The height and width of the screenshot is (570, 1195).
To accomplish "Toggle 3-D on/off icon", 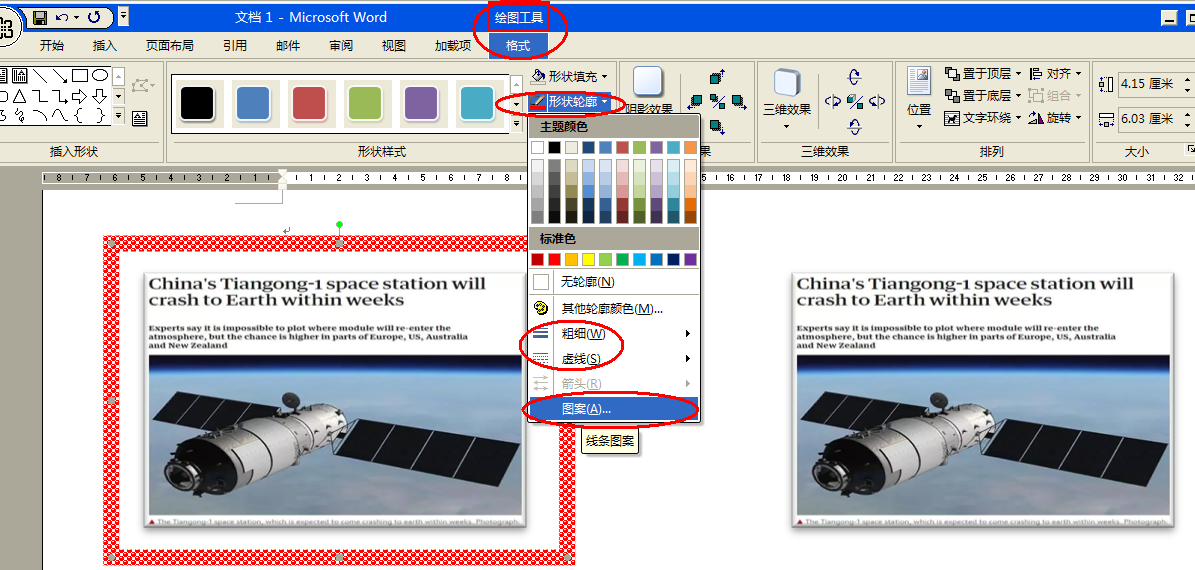I will 855,101.
